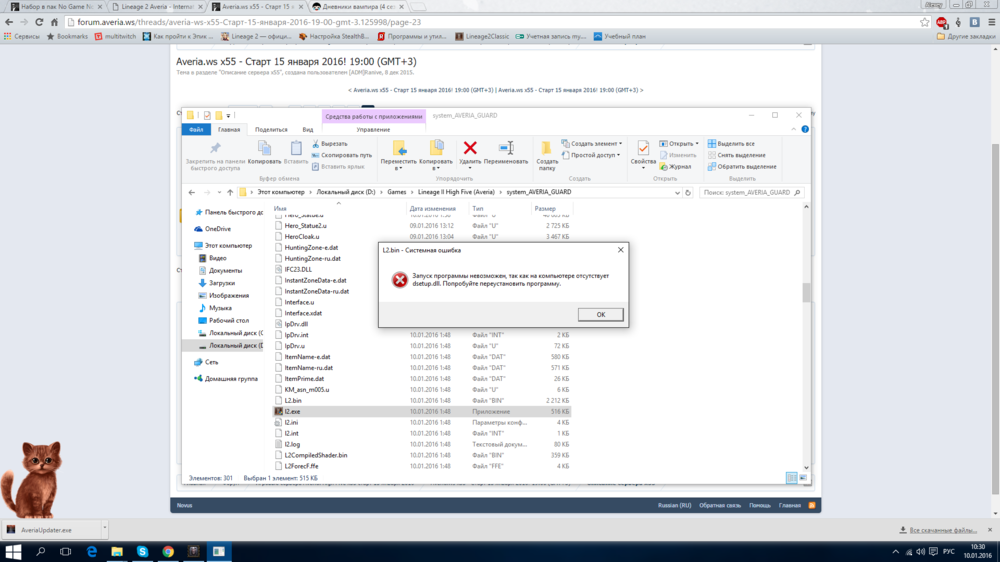
Task: Click the Windows Start button on taskbar
Action: click(14, 551)
